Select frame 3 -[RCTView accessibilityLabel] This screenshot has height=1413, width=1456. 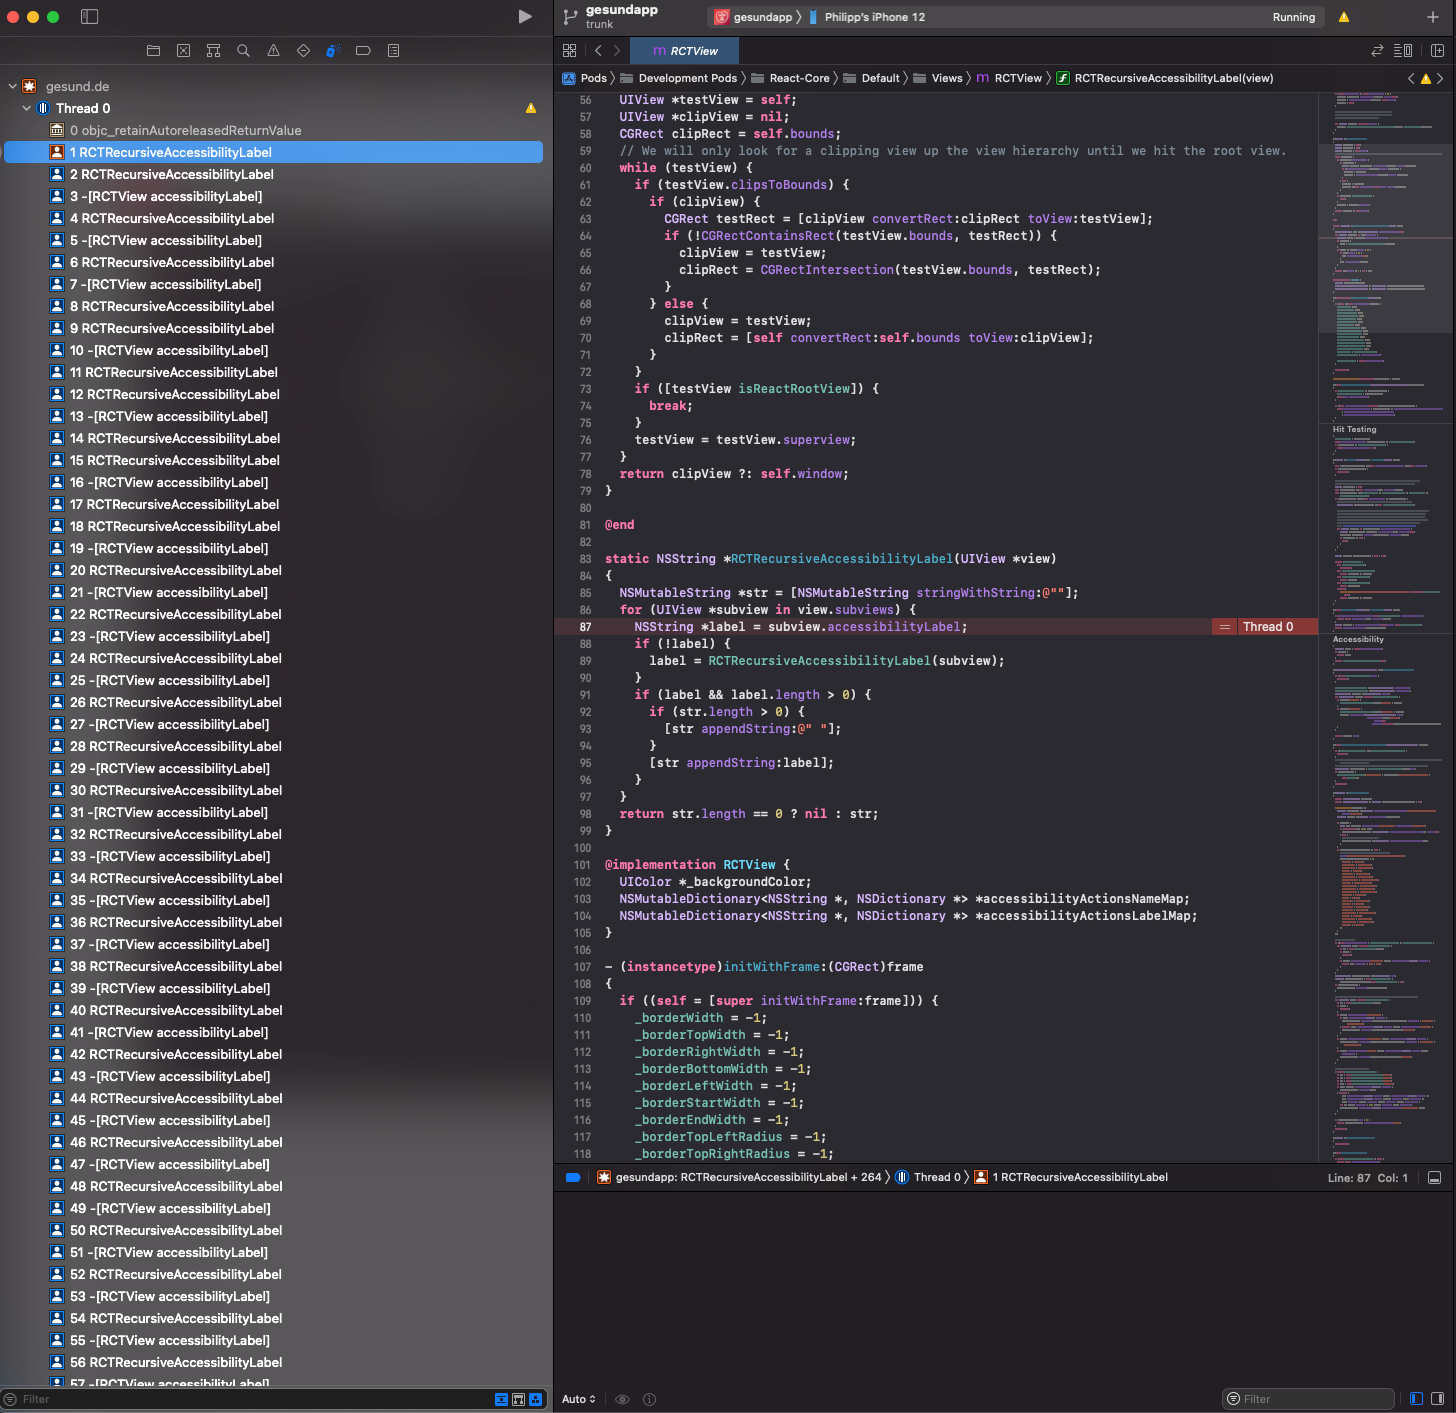[274, 196]
